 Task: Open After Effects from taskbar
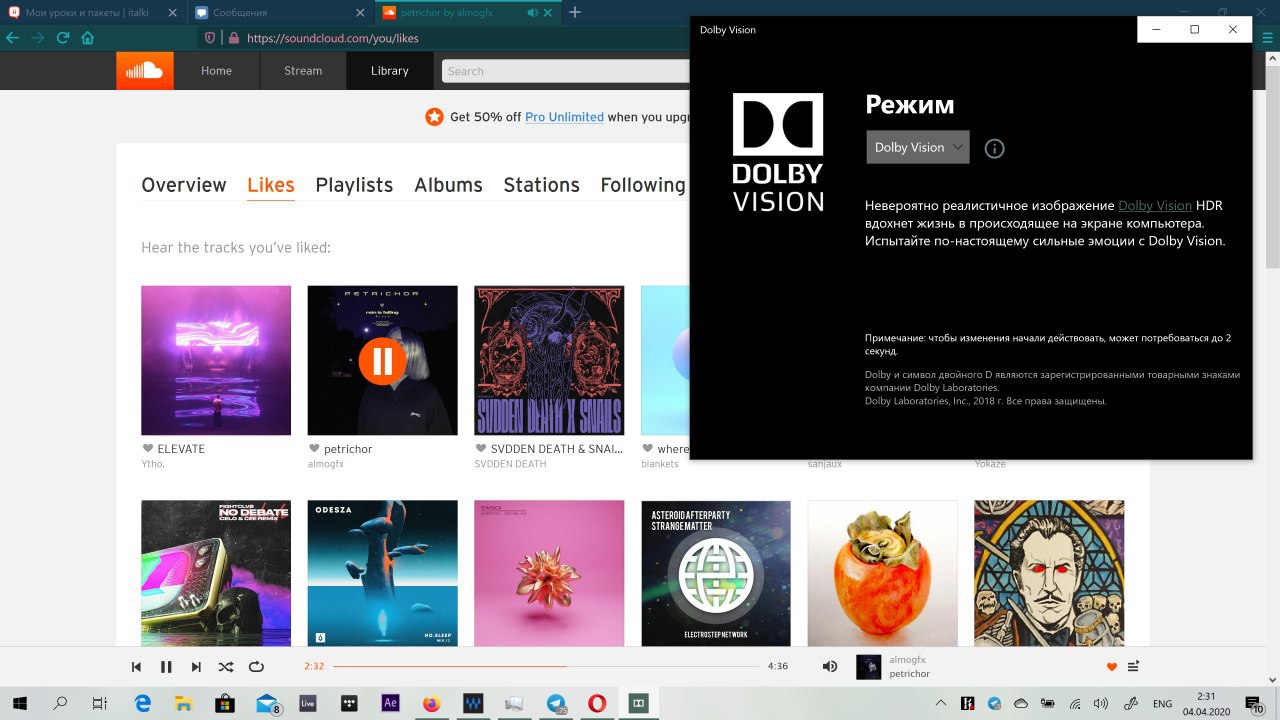390,703
